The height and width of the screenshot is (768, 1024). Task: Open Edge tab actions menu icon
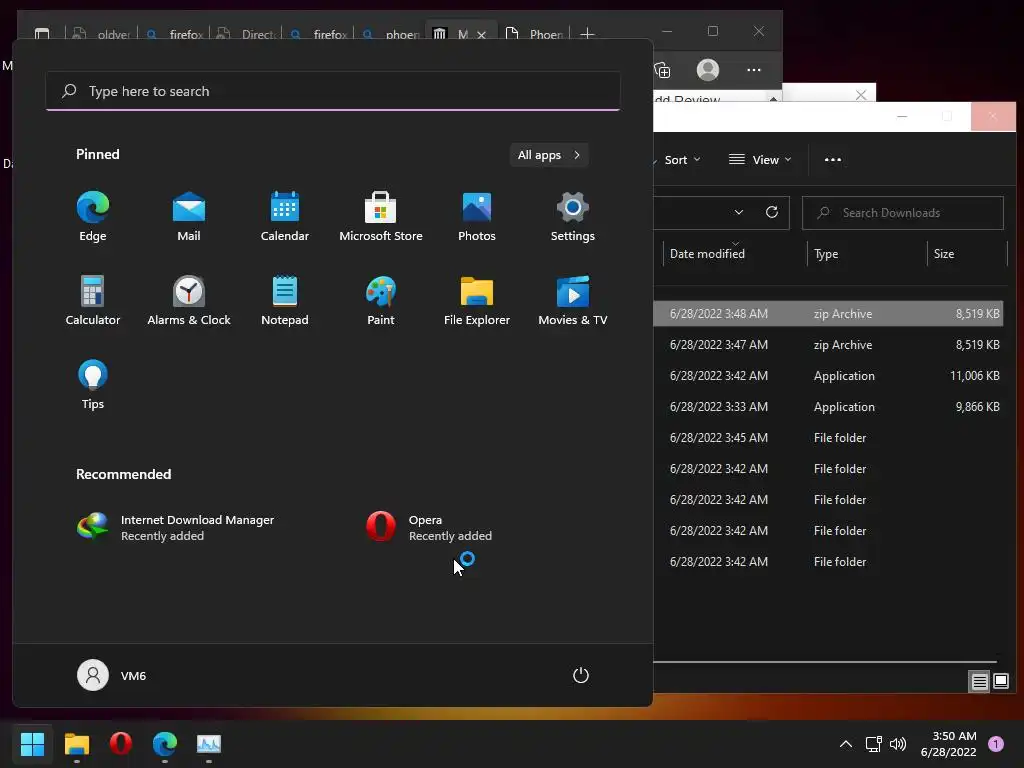[x=42, y=33]
